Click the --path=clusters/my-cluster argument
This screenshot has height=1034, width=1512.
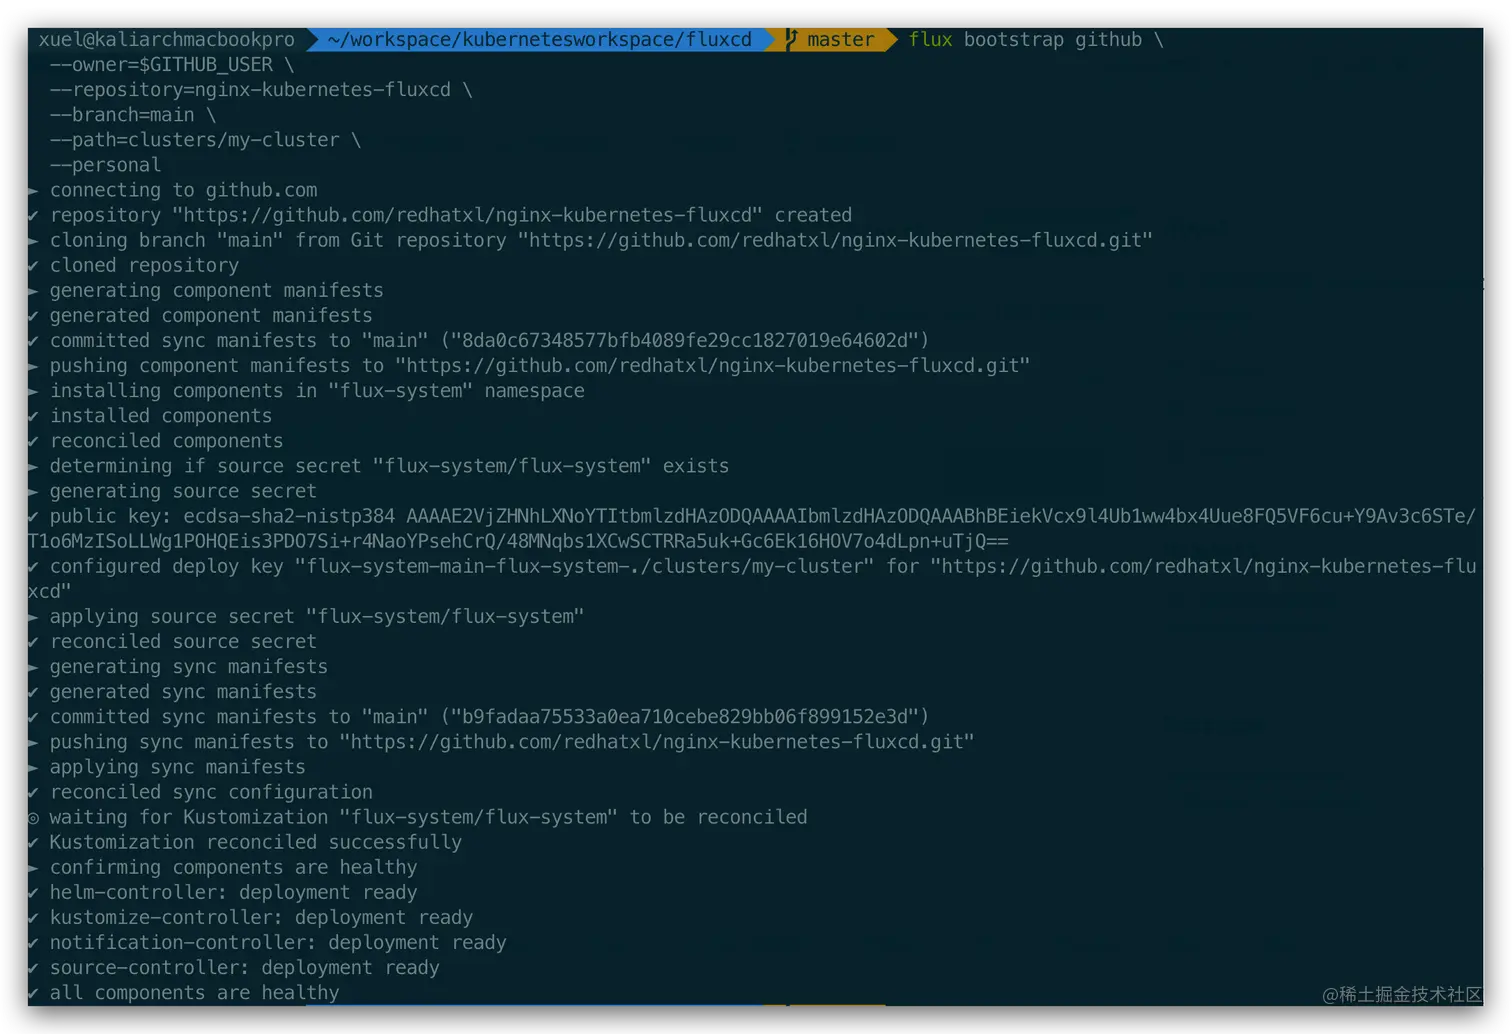coord(195,140)
